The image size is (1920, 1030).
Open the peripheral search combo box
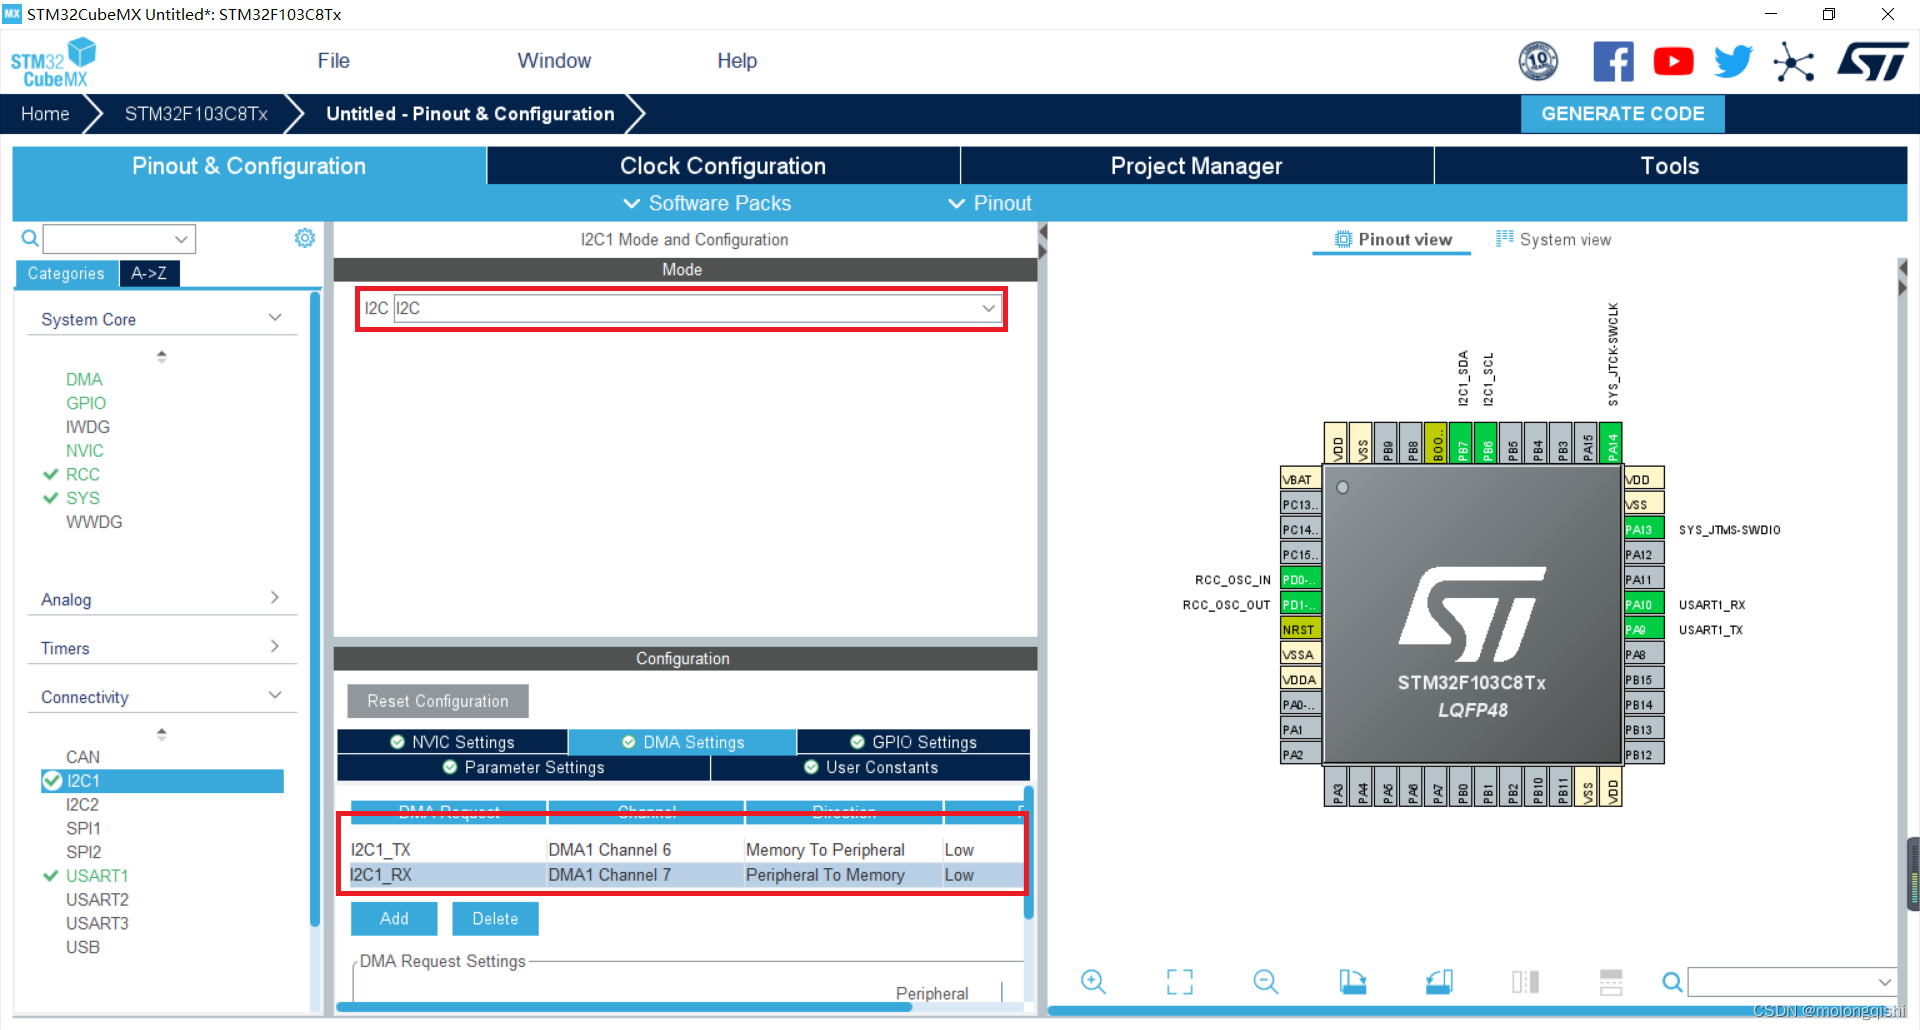click(x=119, y=238)
